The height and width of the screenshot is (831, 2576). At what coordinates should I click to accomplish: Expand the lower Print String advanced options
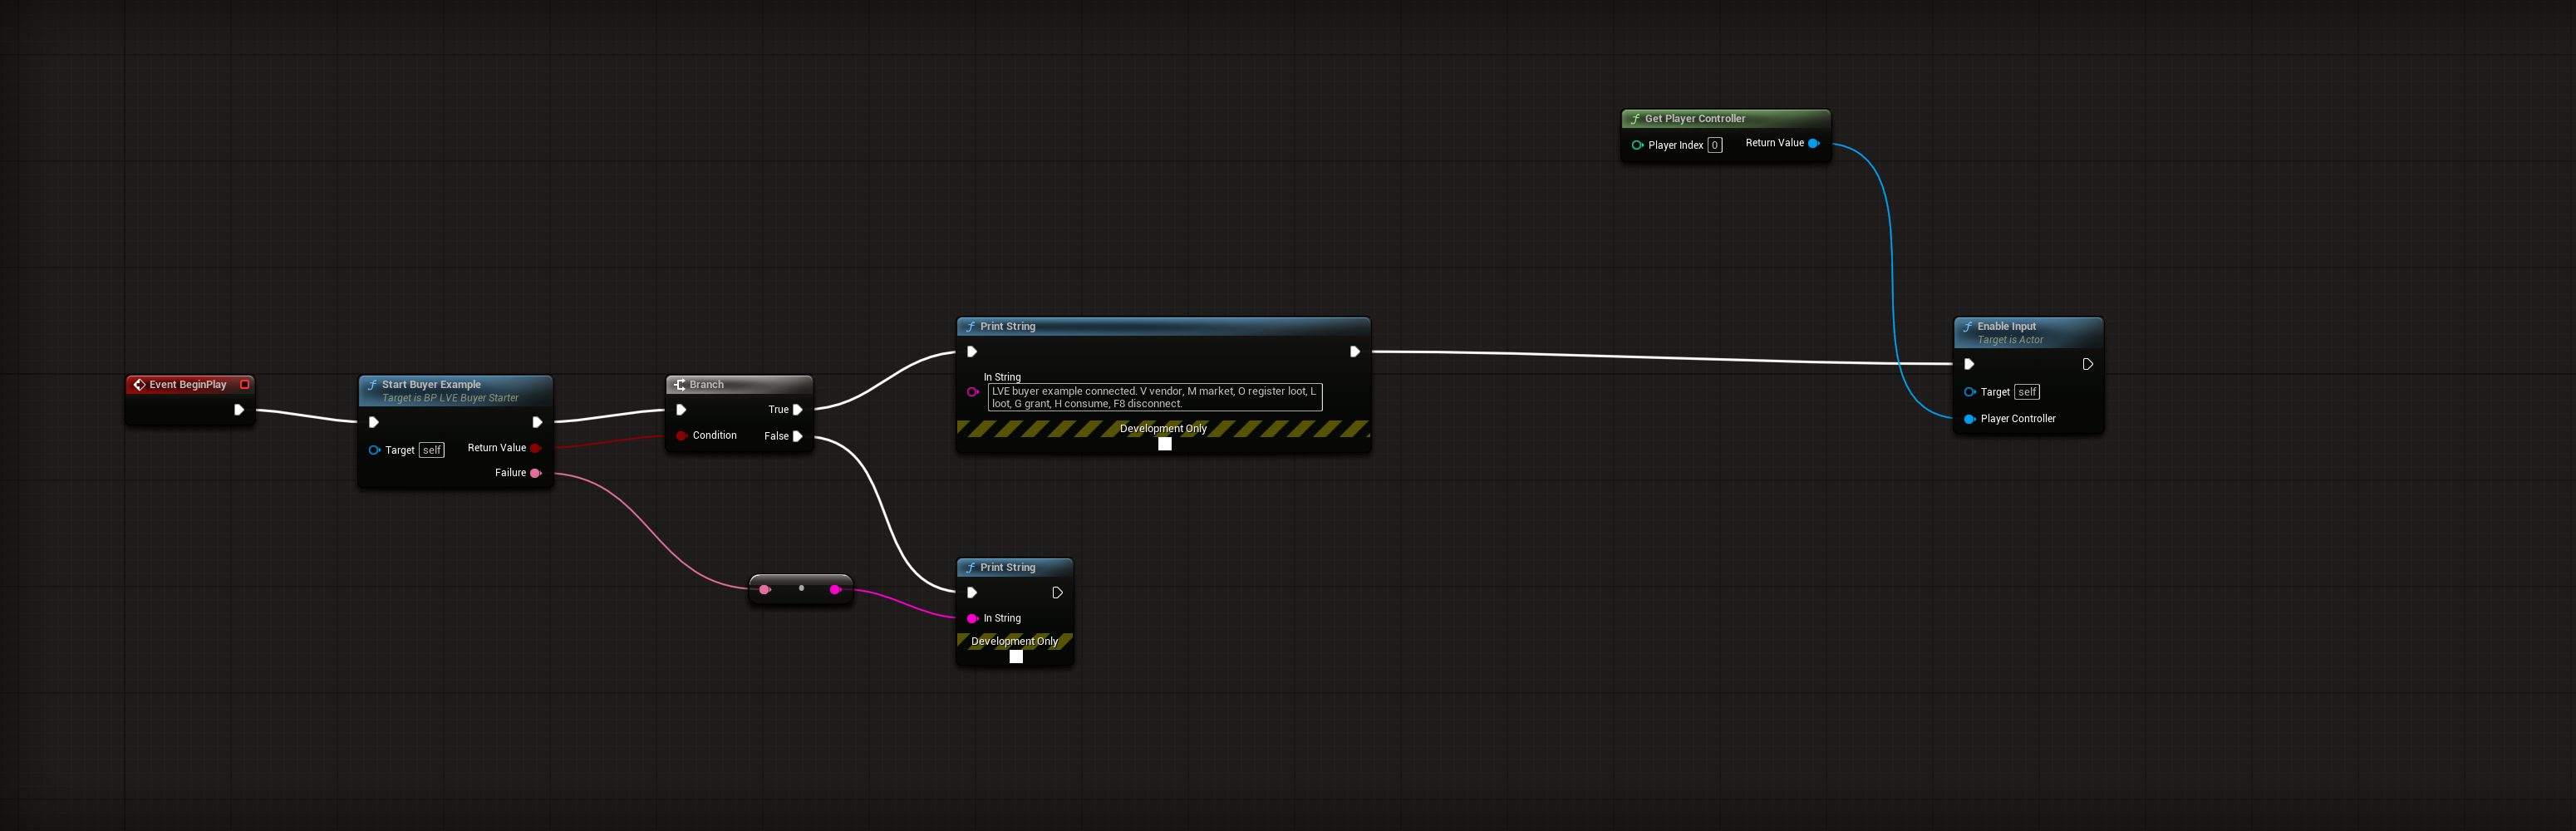[1016, 657]
